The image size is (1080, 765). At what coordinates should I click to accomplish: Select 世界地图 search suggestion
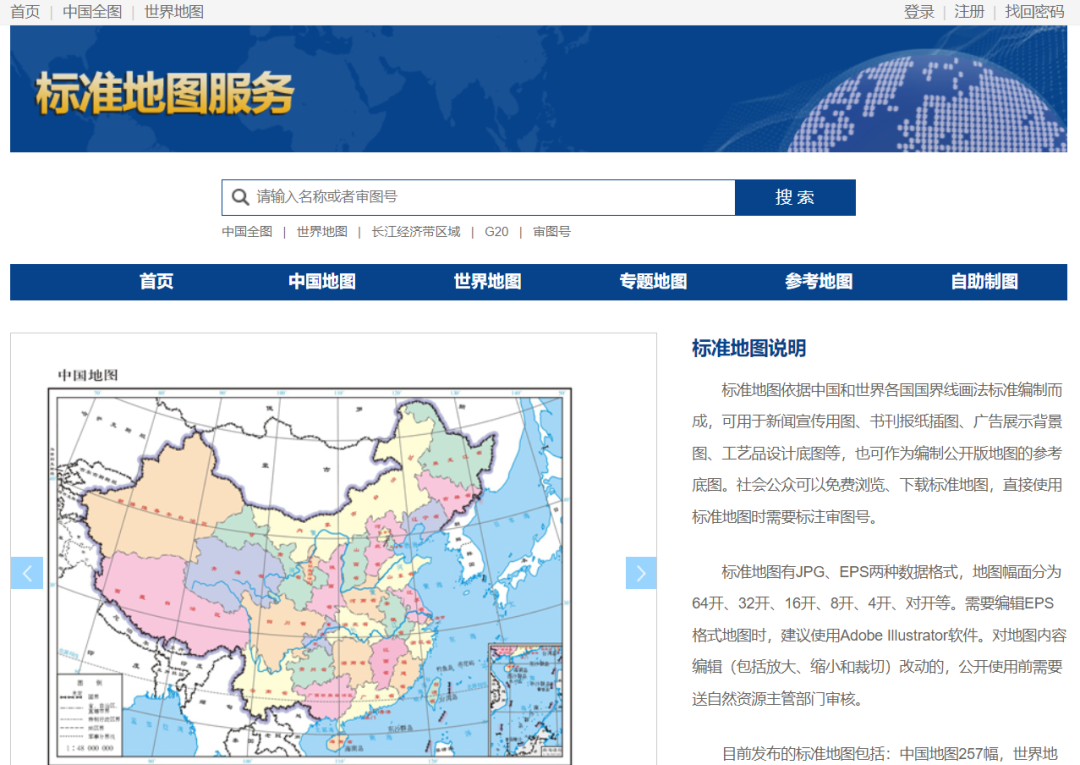point(322,232)
